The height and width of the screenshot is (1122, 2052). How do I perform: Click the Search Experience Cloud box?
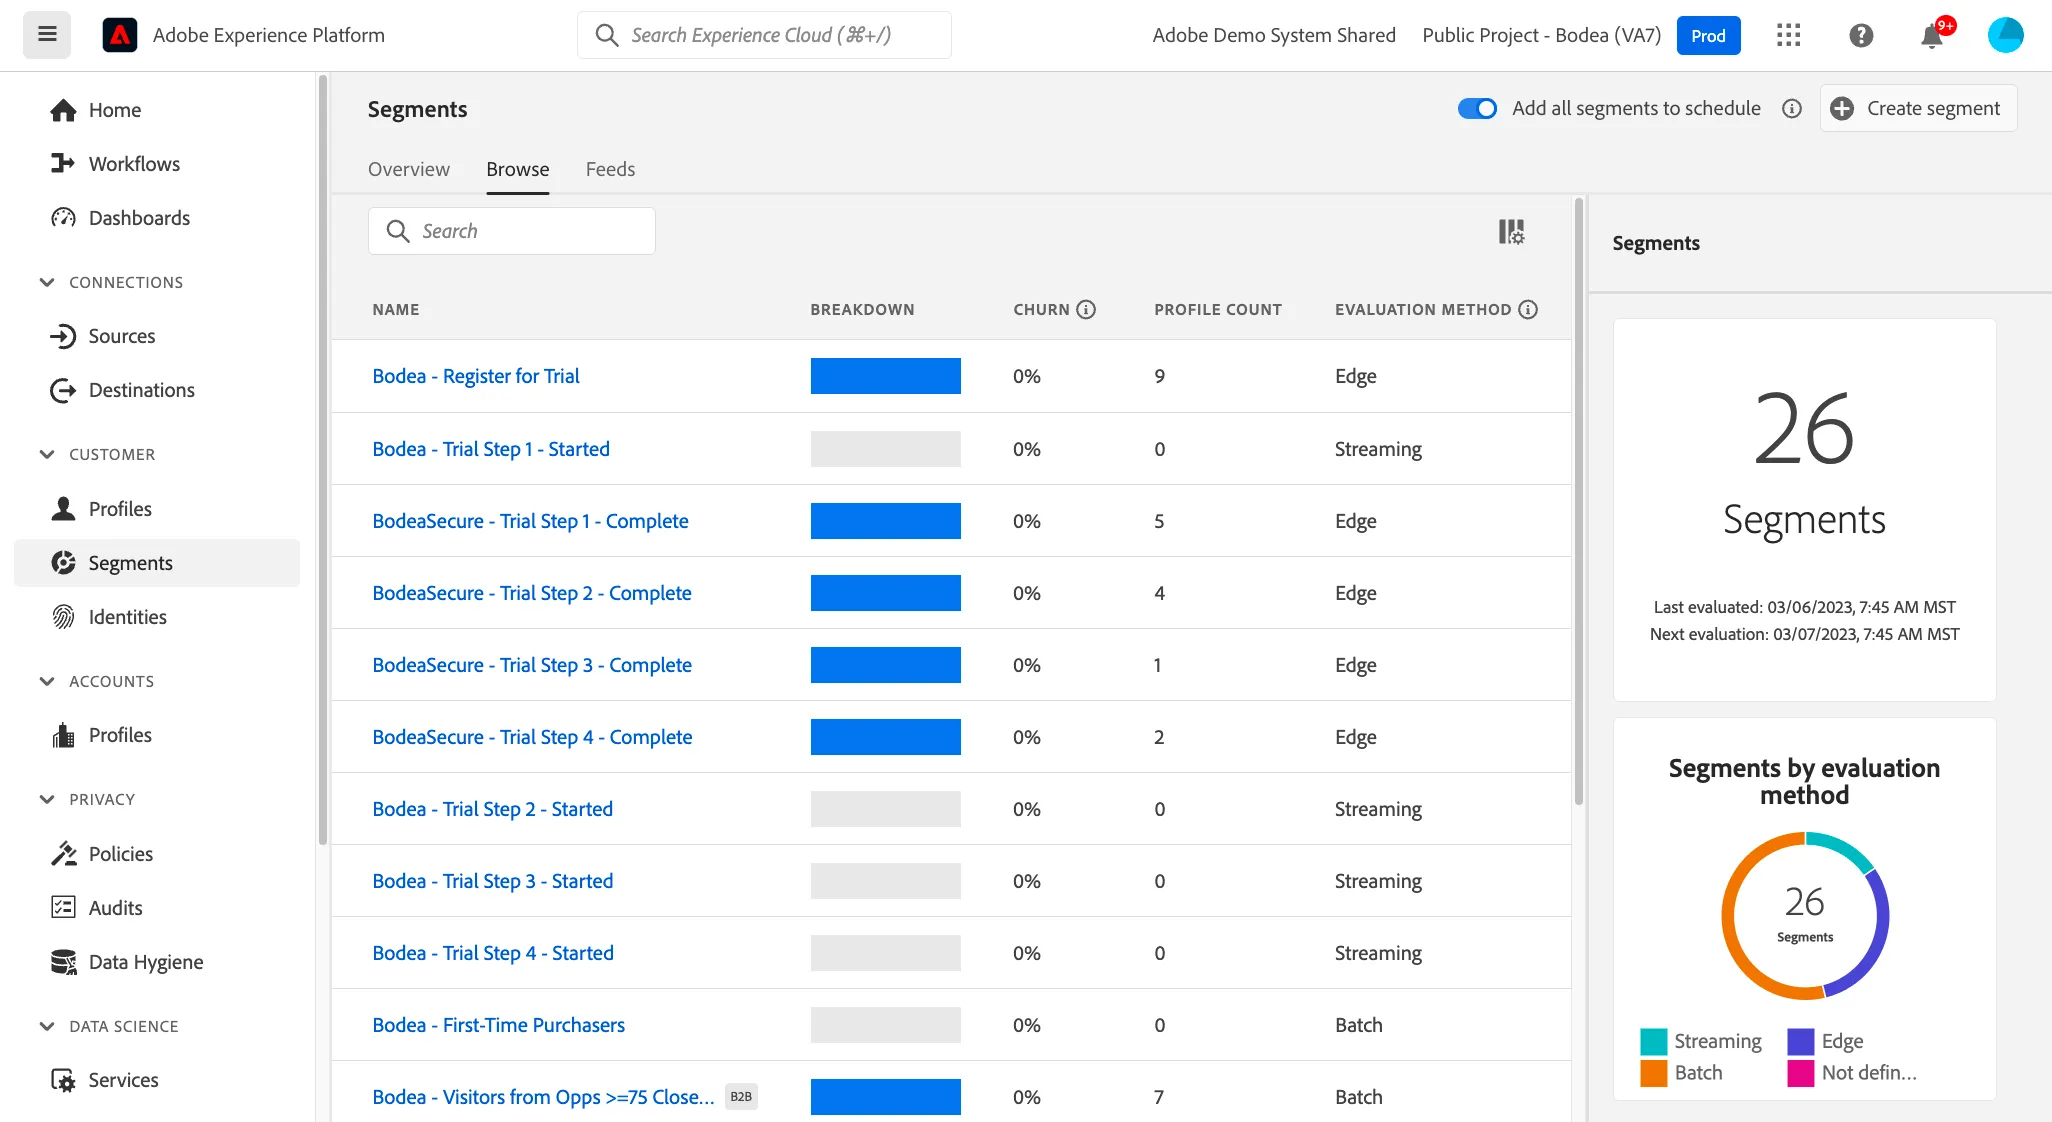pos(764,35)
